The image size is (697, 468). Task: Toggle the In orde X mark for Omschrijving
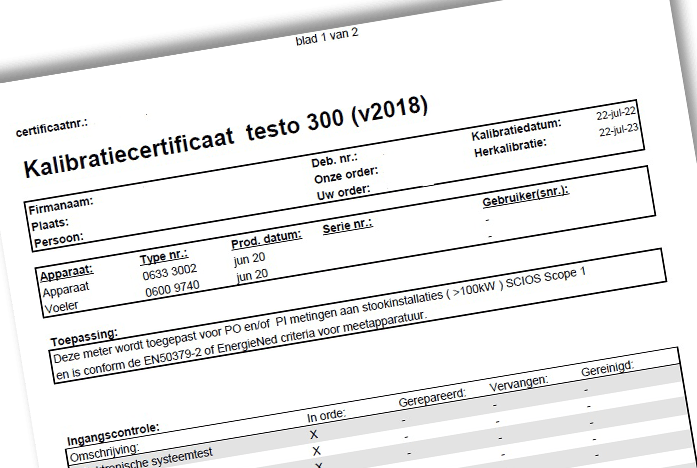(x=314, y=435)
